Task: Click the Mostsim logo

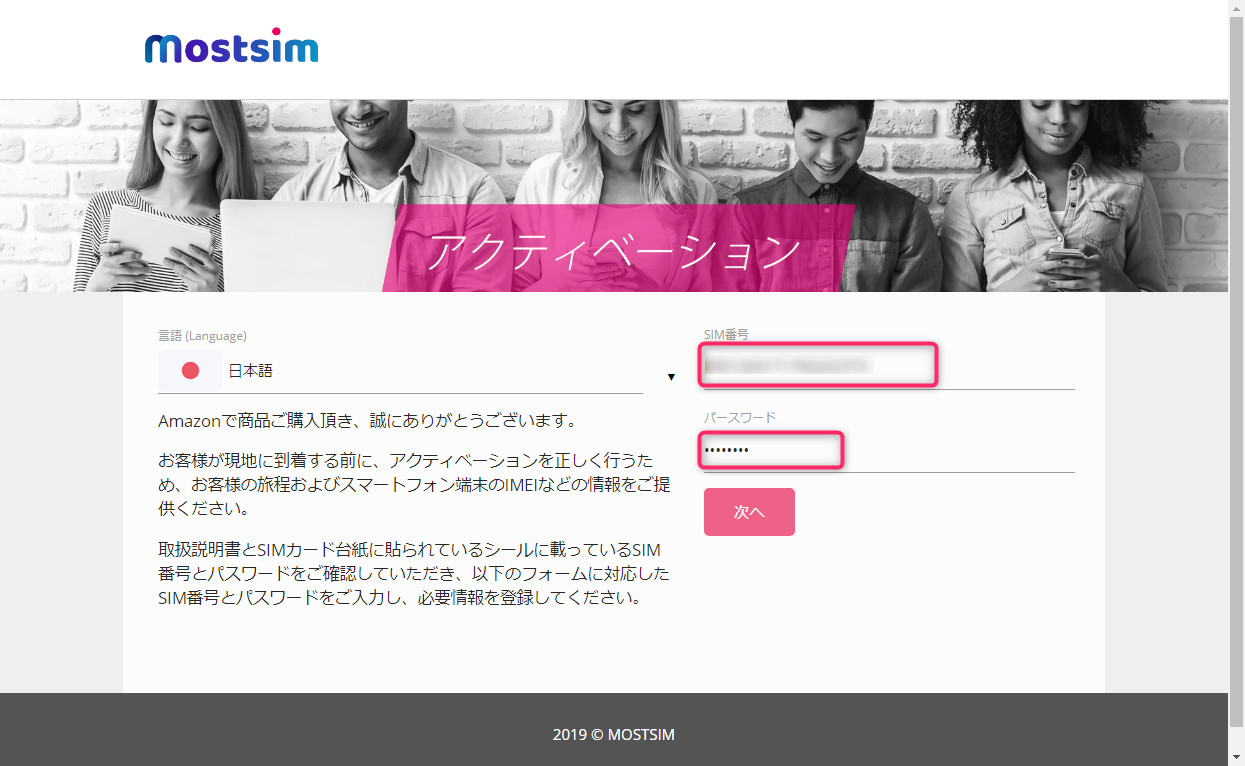Action: (231, 46)
